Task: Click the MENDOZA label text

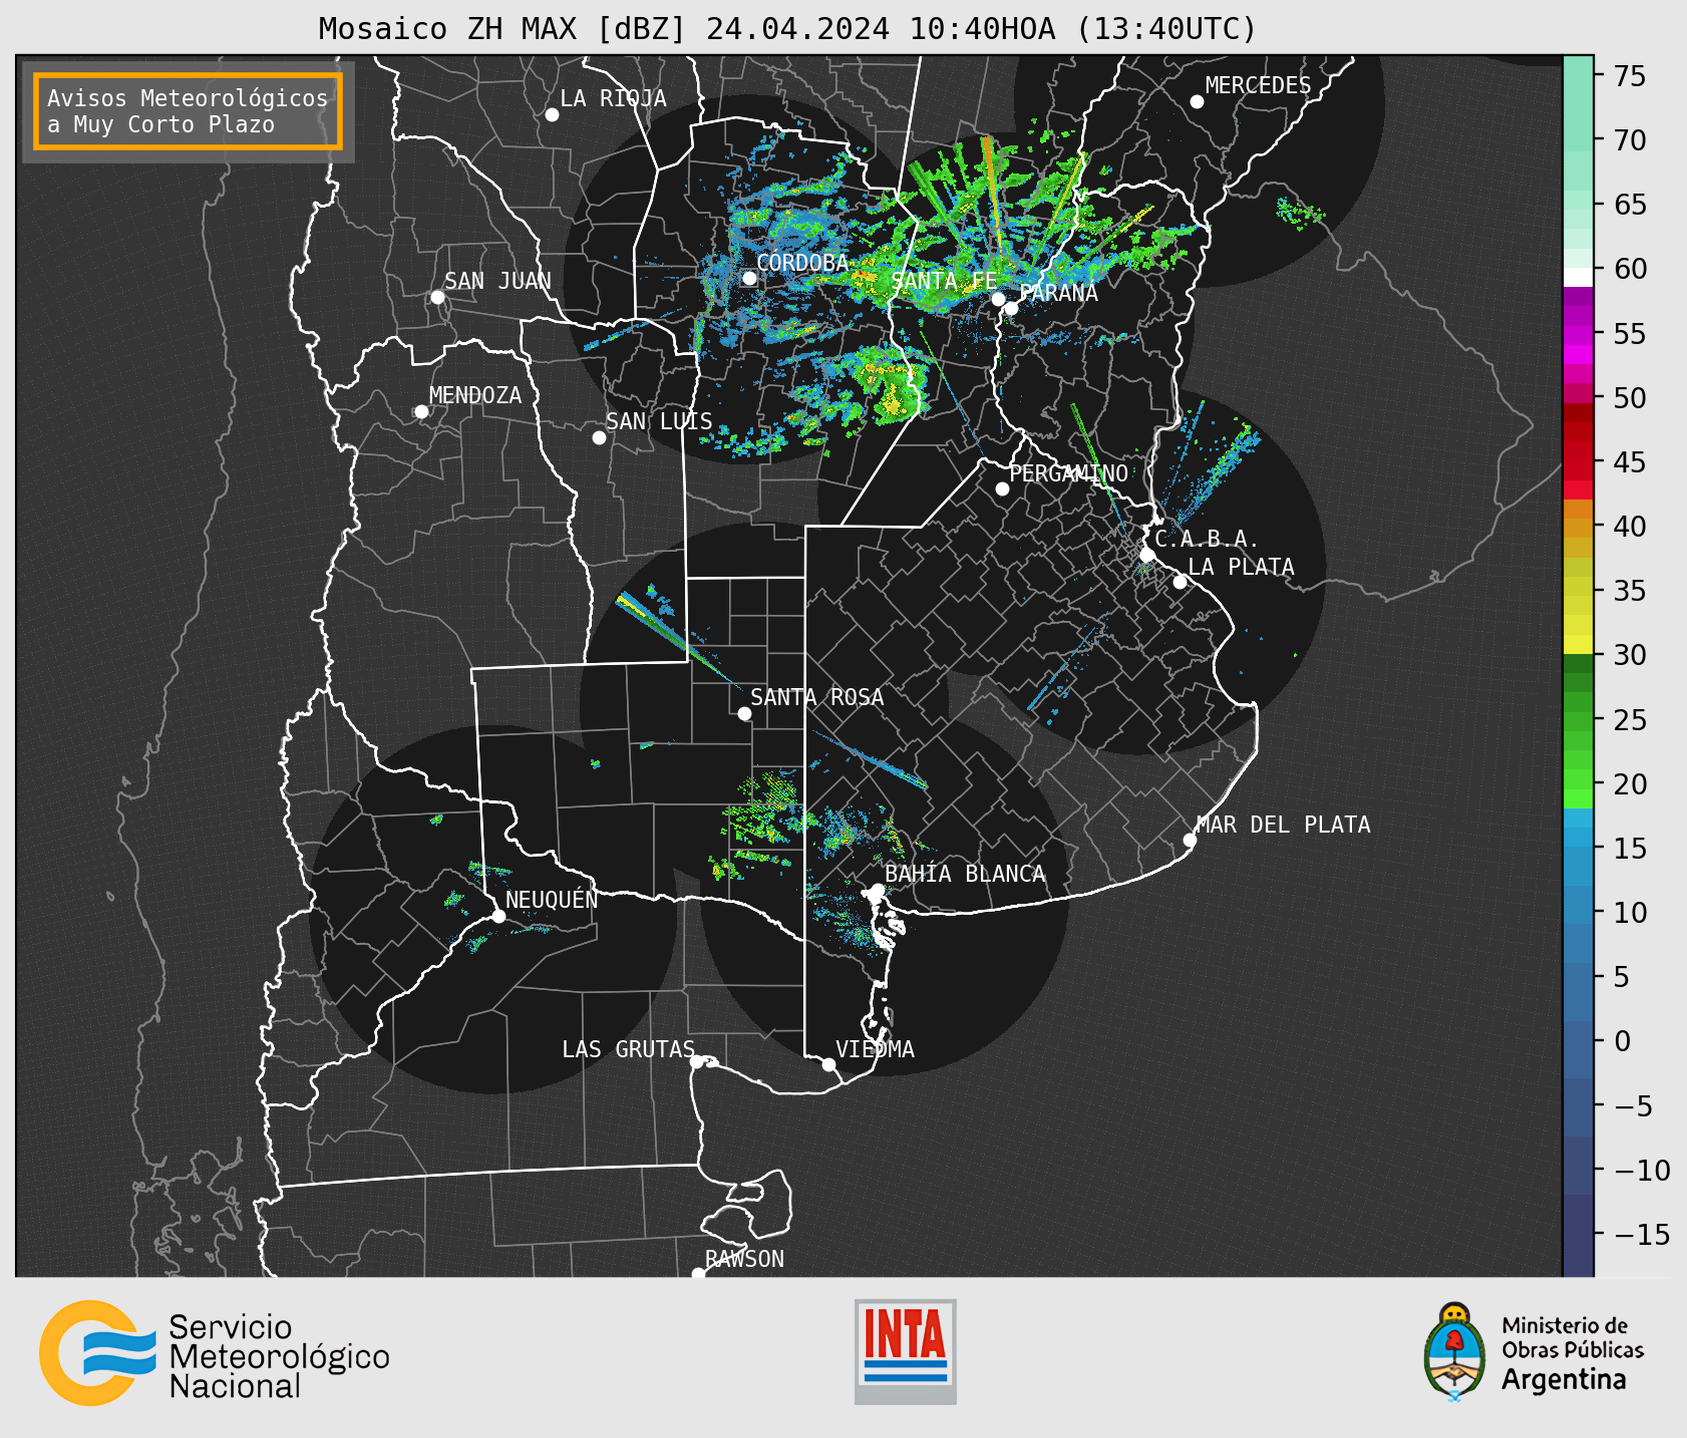Action: coord(475,395)
